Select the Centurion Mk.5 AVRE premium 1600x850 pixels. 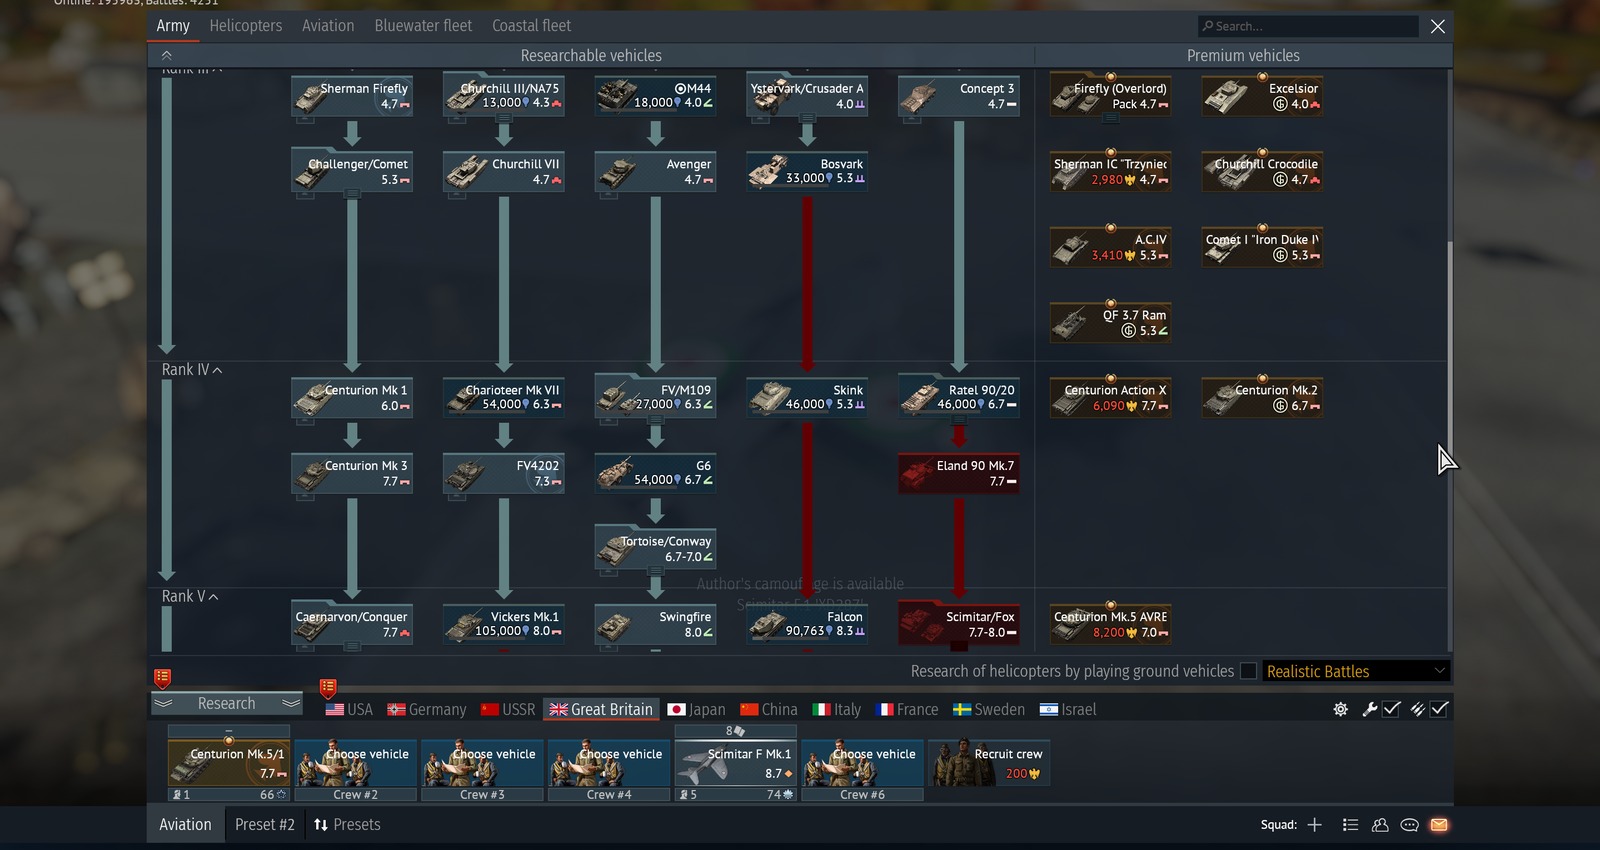tap(1110, 624)
